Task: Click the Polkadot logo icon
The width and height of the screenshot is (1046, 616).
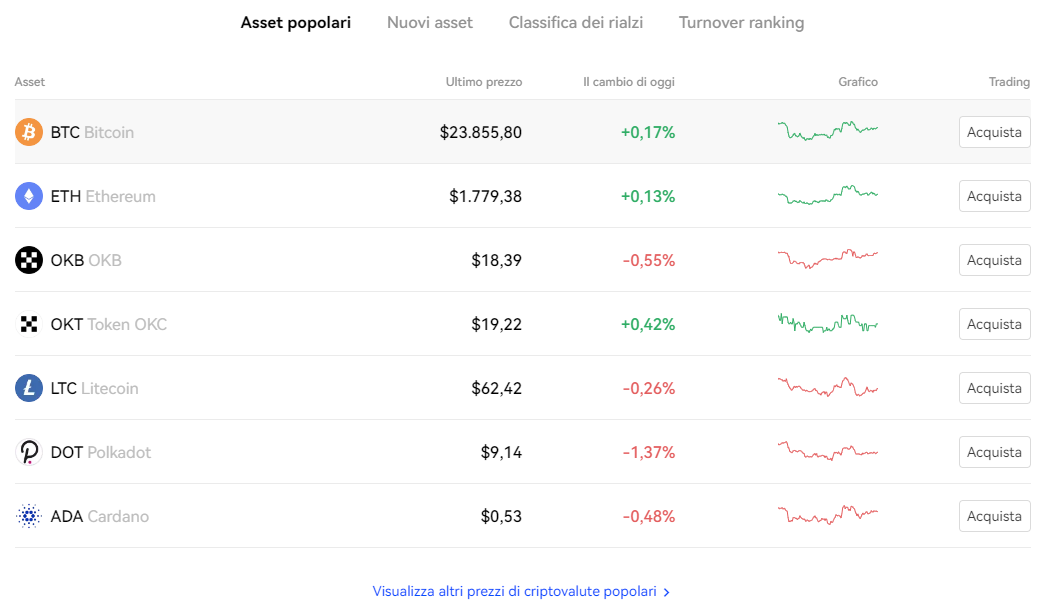Action: tap(29, 452)
